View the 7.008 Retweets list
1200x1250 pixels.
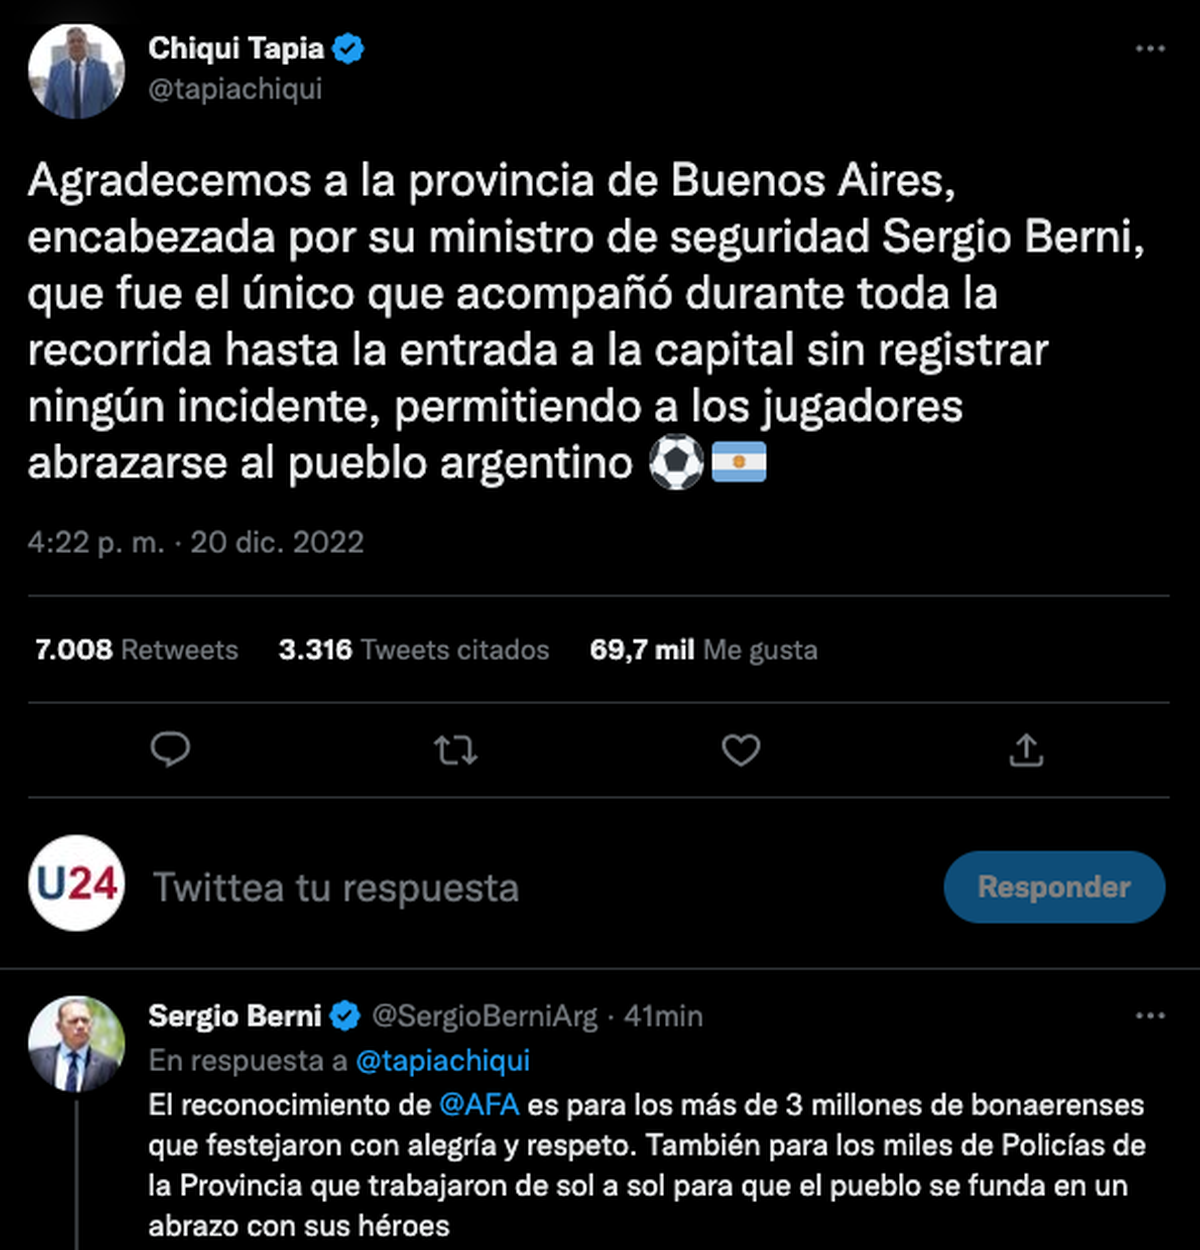[136, 650]
